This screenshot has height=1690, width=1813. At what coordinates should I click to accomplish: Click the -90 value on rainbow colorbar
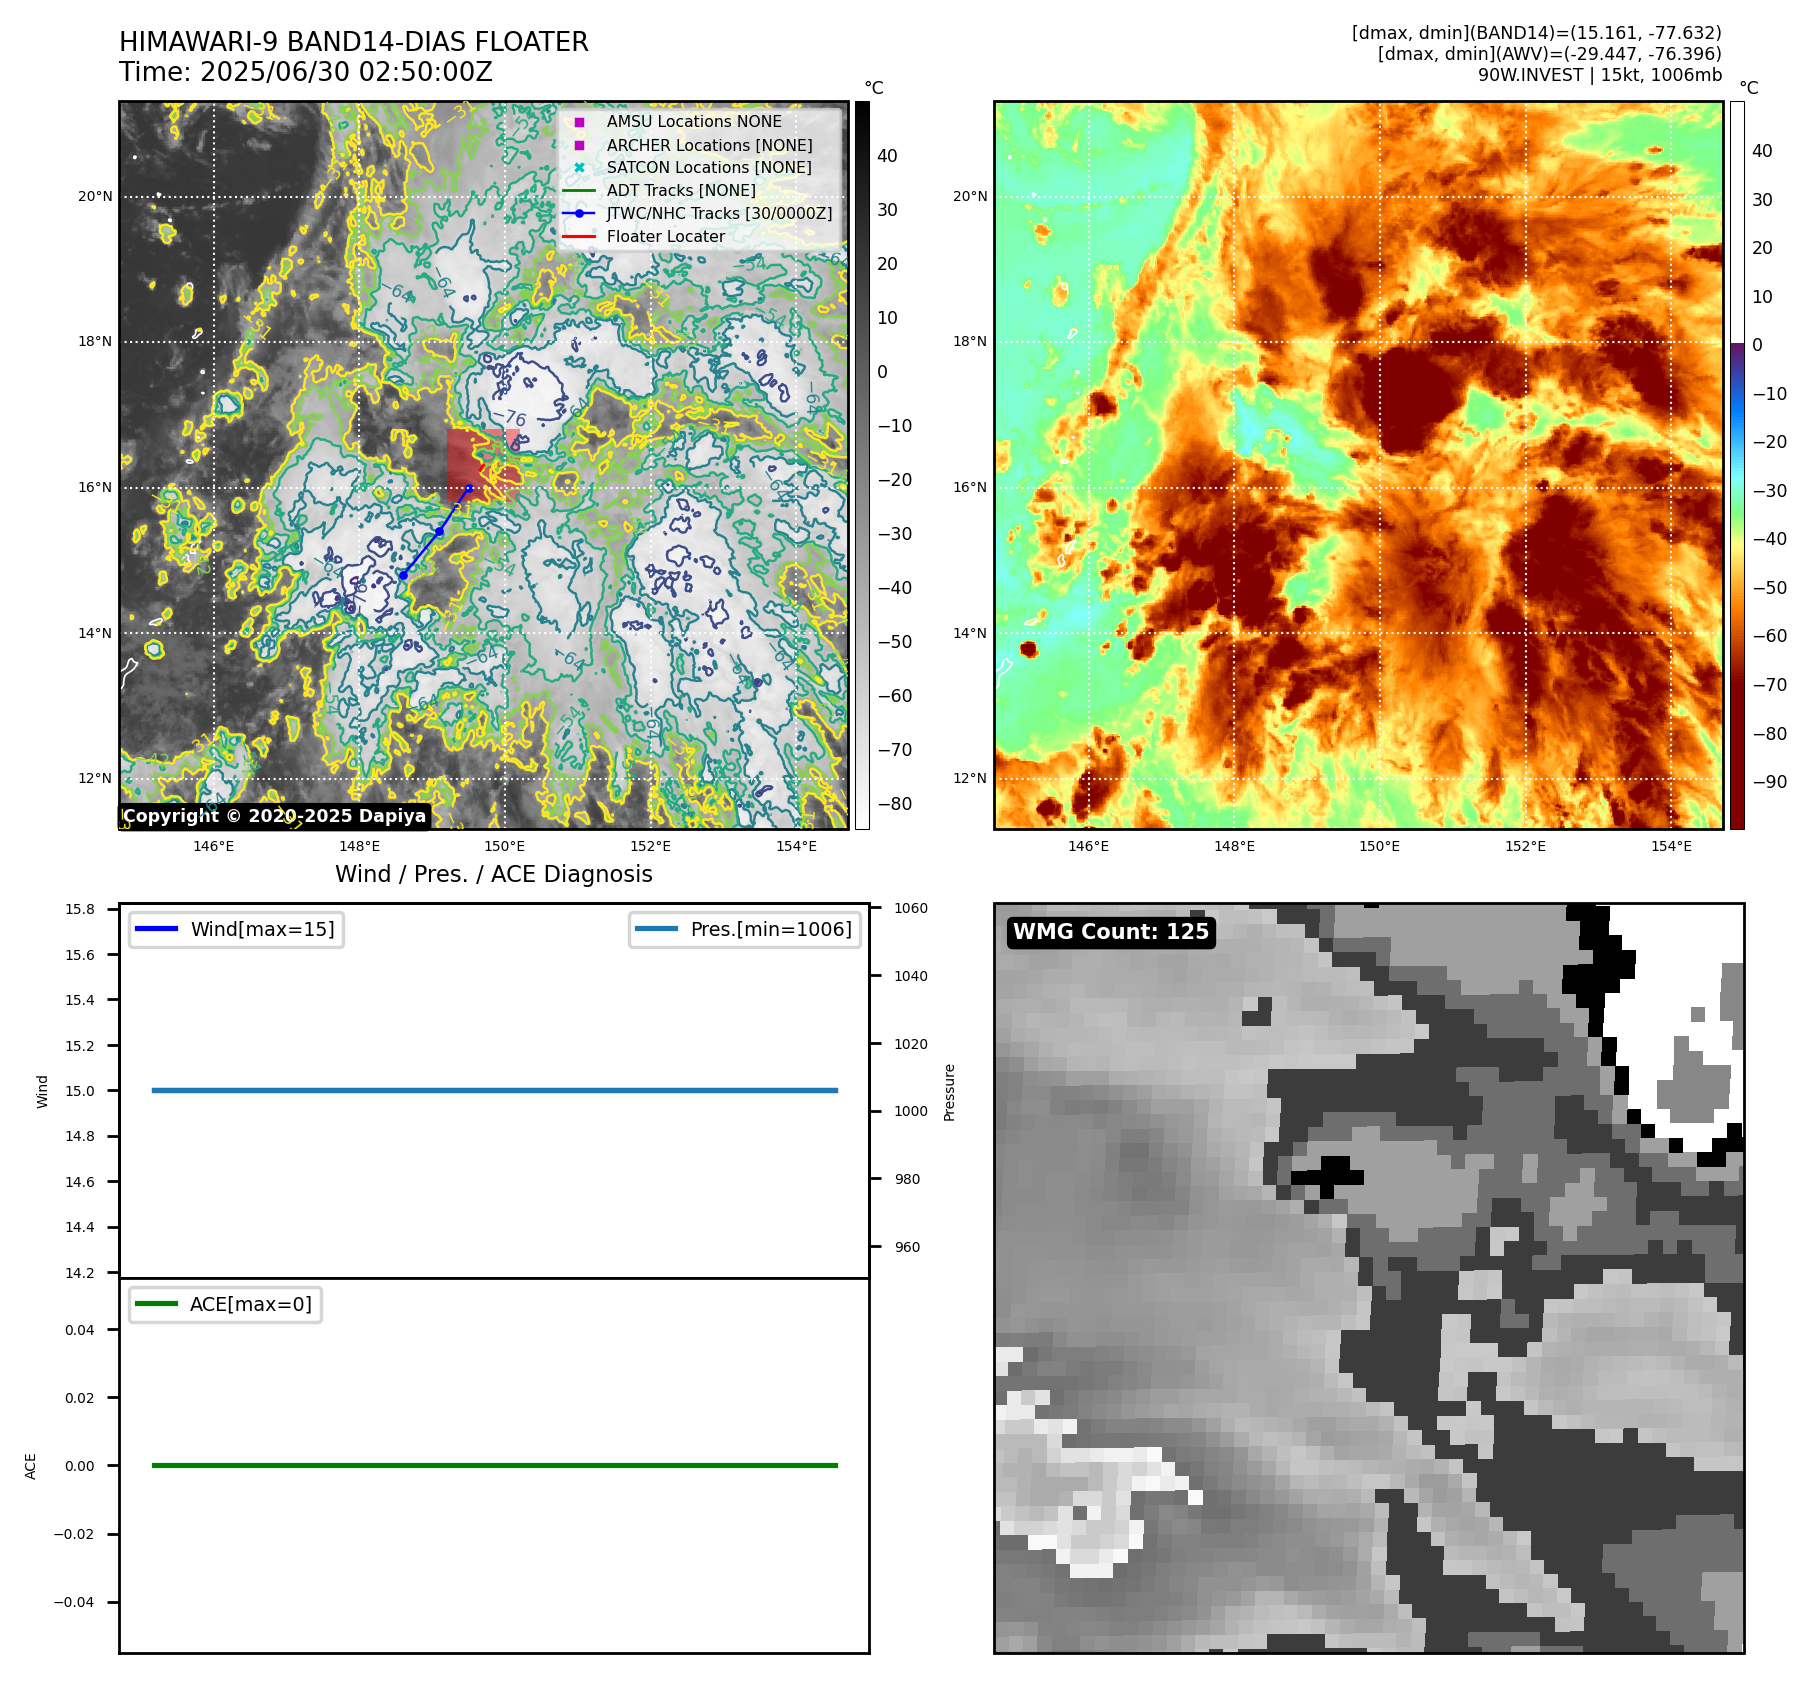(x=1769, y=782)
